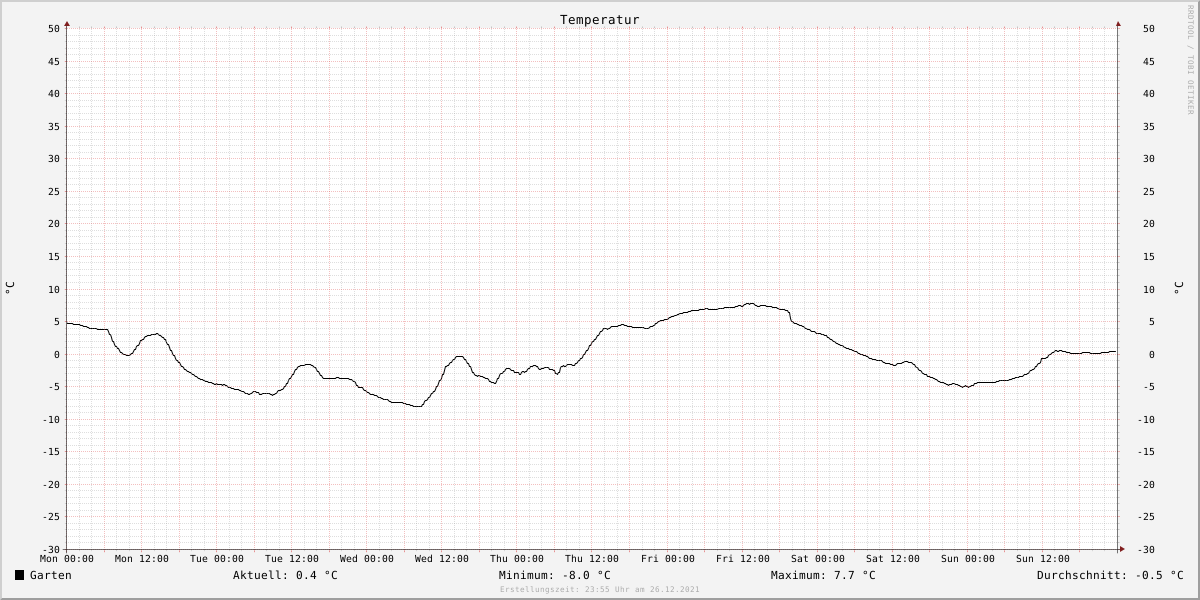The height and width of the screenshot is (600, 1200).
Task: Click the Thu 00:00 axis label
Action: (x=517, y=559)
